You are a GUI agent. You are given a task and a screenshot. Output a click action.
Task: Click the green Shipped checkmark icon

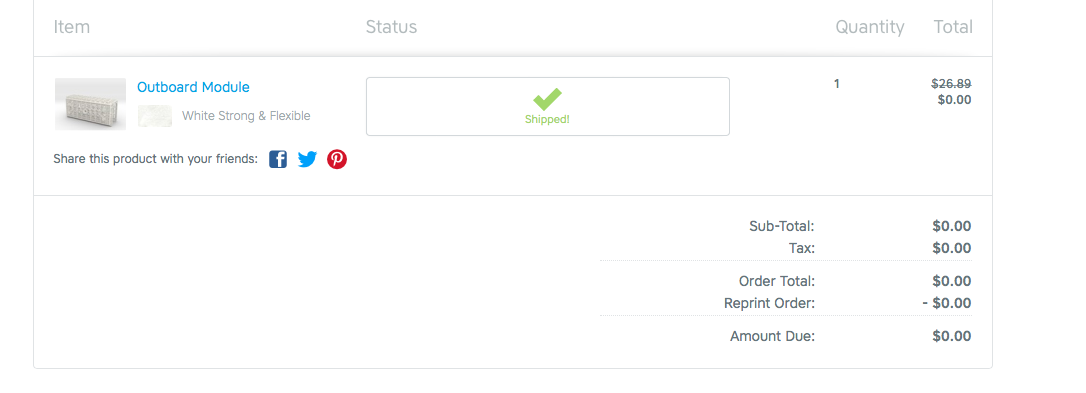(x=547, y=99)
